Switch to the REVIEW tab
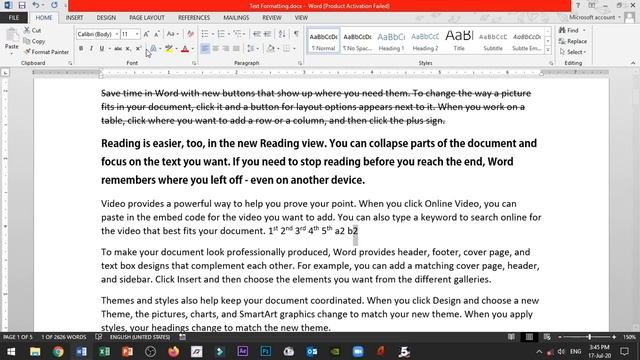 272,18
